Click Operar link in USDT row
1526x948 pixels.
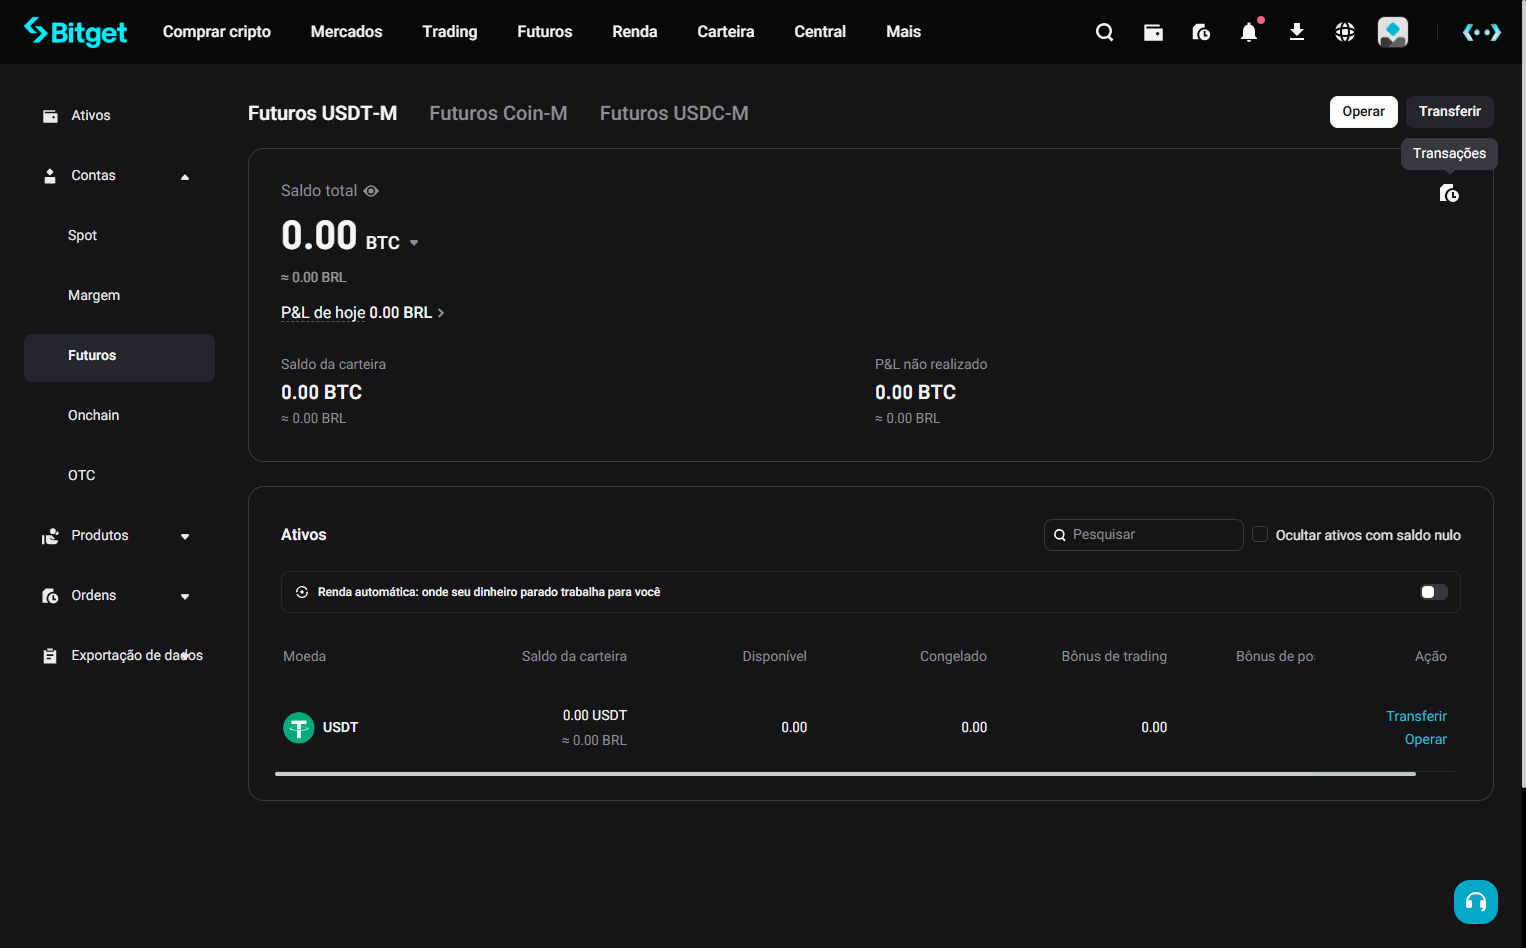(x=1426, y=739)
